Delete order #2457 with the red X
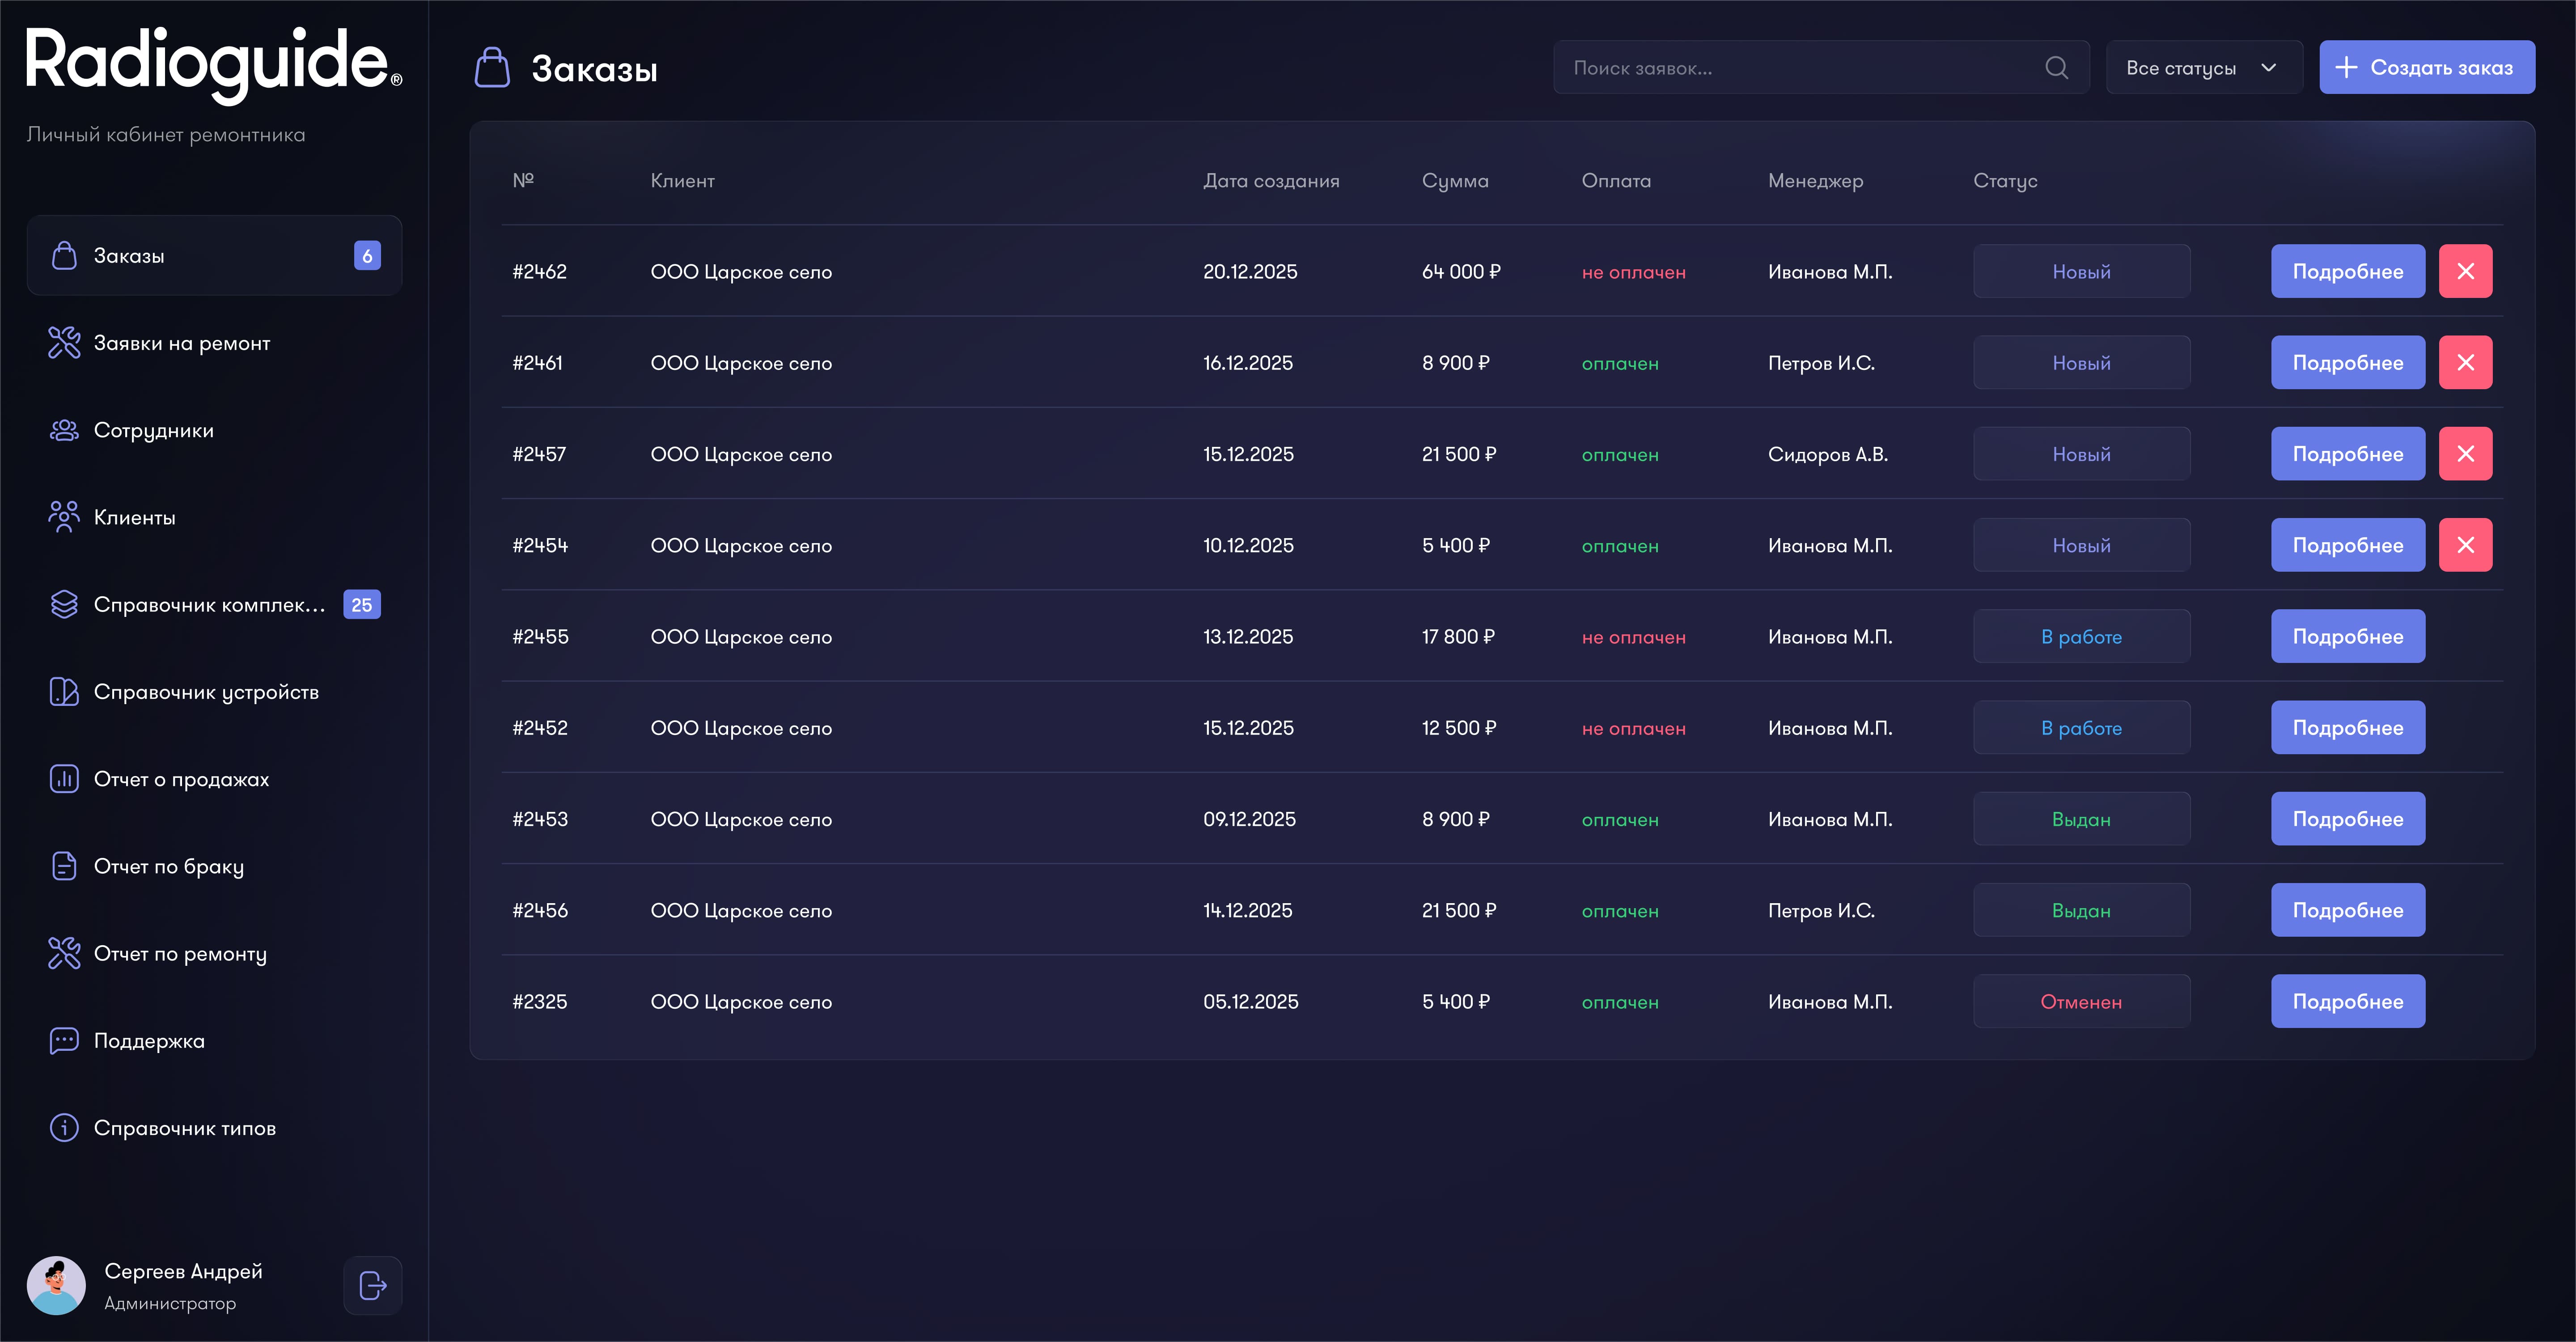This screenshot has height=1342, width=2576. pos(2465,453)
